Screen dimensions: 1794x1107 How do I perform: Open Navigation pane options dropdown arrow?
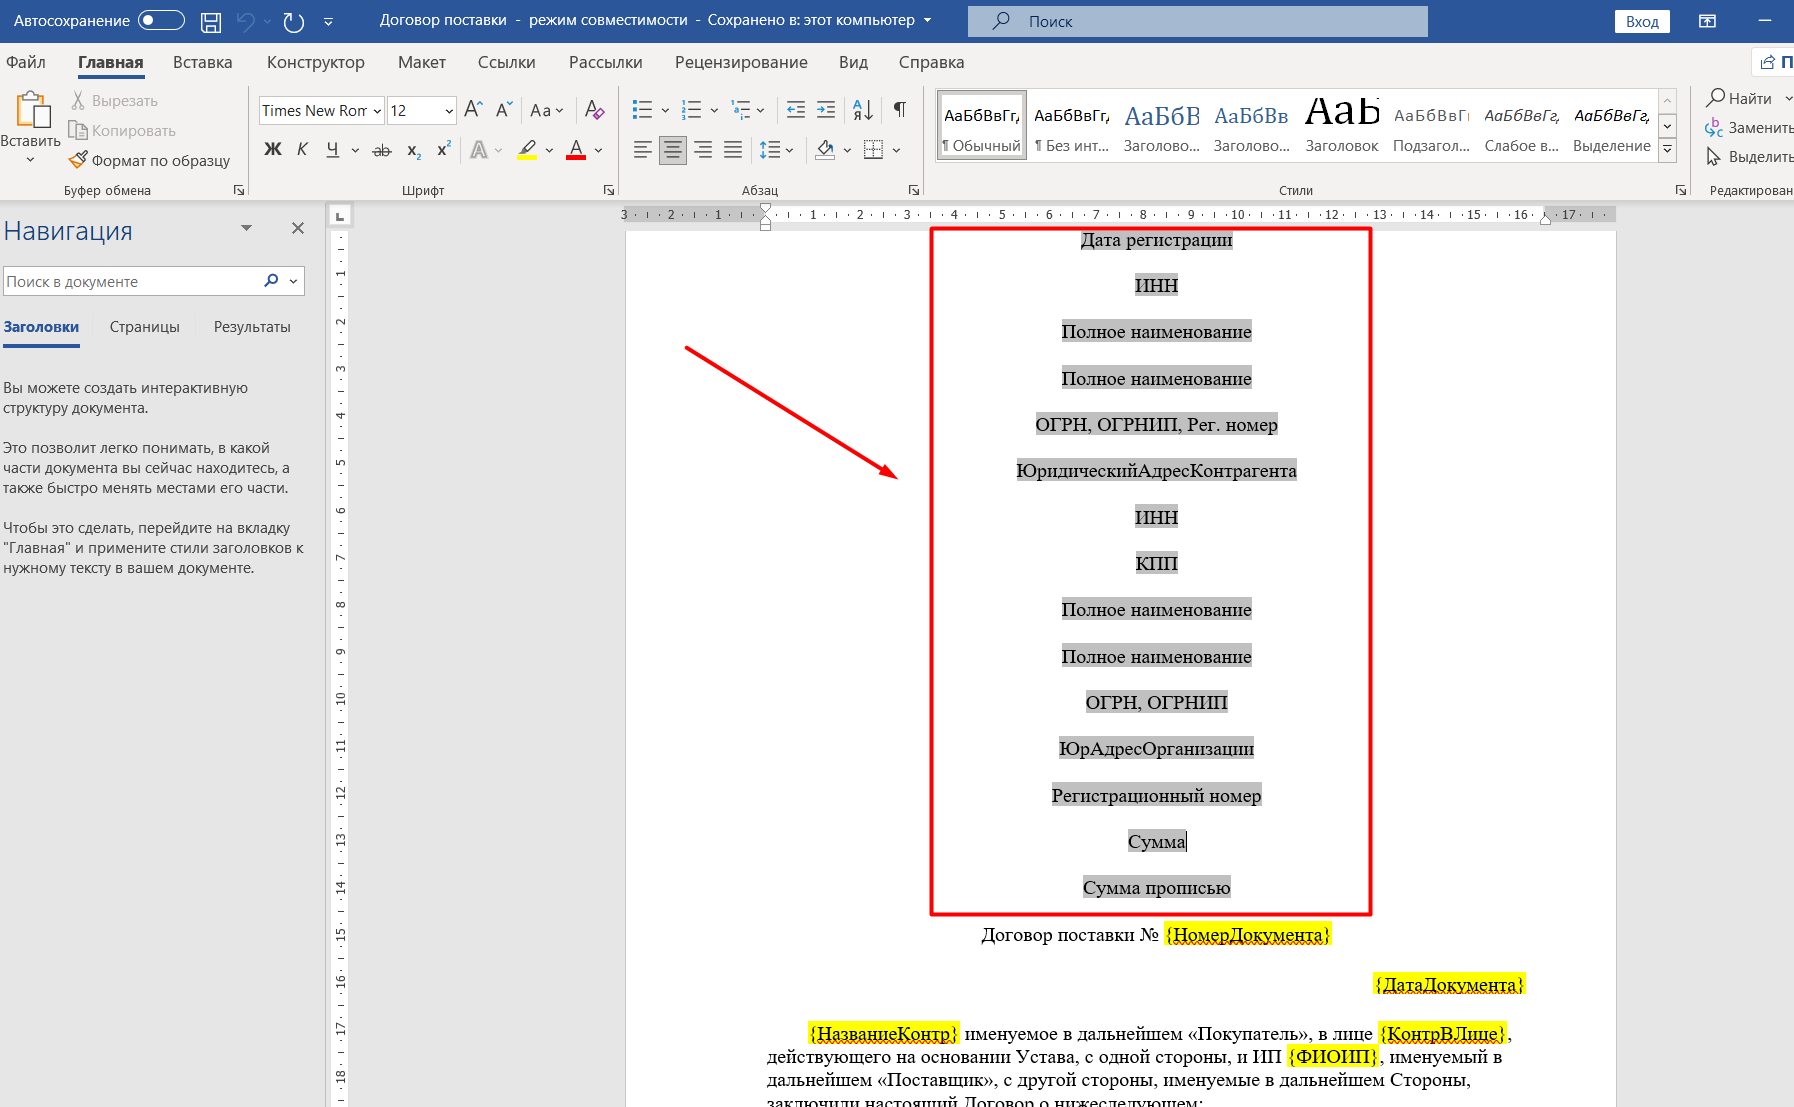pos(246,229)
